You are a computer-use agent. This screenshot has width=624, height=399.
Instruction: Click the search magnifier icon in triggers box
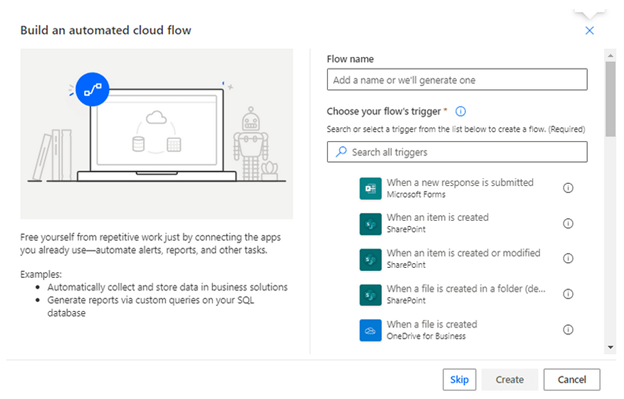341,152
